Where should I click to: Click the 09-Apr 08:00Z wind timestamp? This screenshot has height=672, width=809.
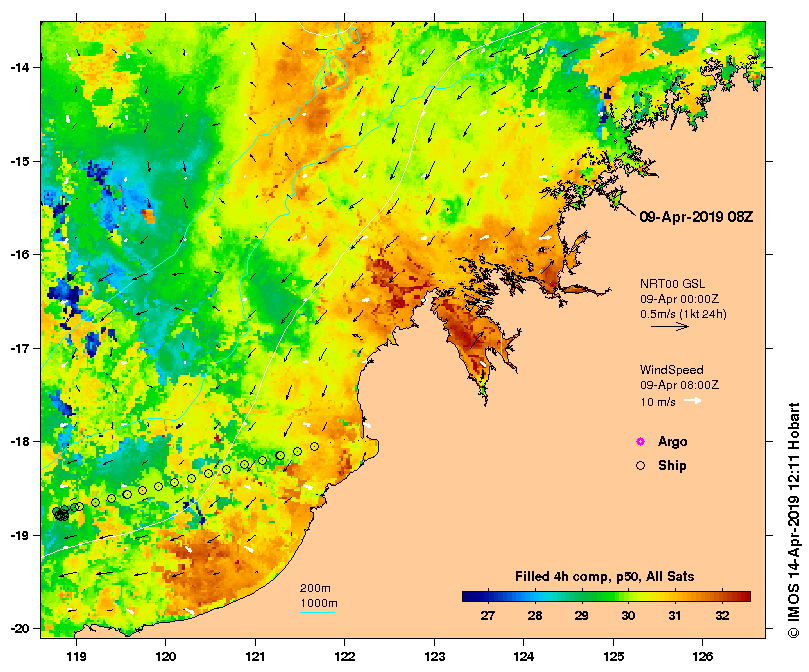679,385
